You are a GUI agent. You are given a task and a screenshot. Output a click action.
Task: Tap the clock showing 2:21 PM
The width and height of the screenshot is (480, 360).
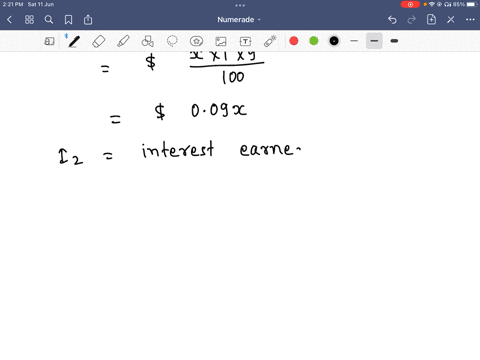(x=13, y=4)
